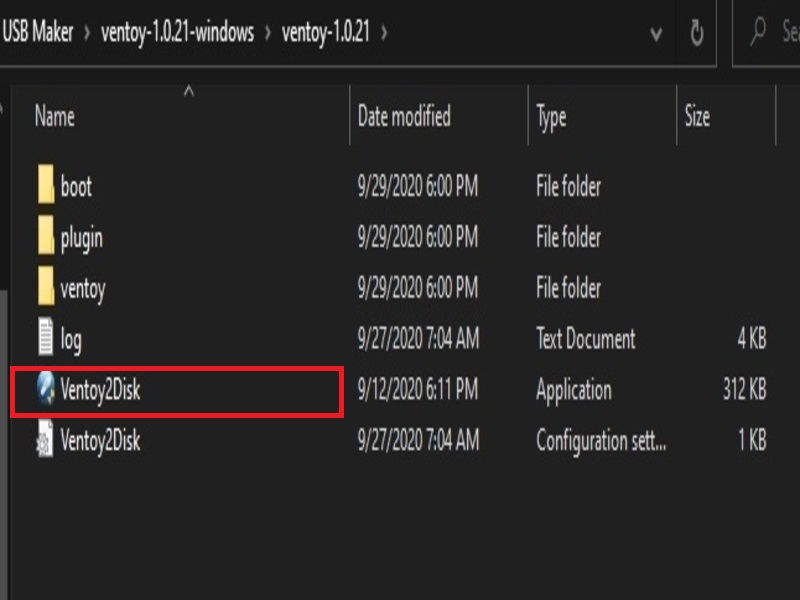The width and height of the screenshot is (800, 600).
Task: Click the boot folder icon
Action: [46, 186]
